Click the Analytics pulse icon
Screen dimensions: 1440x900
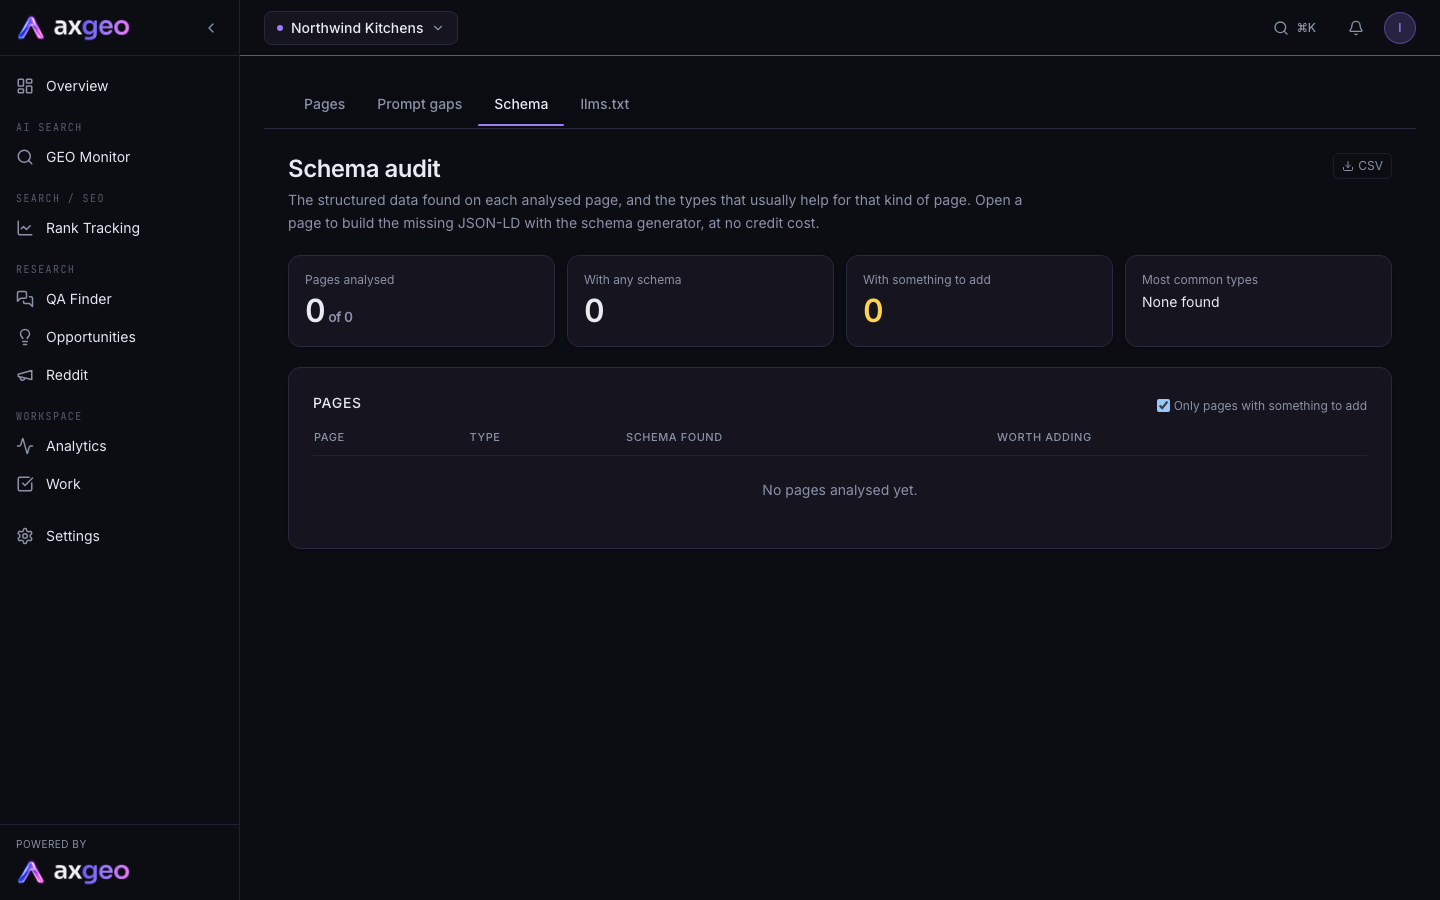point(25,446)
